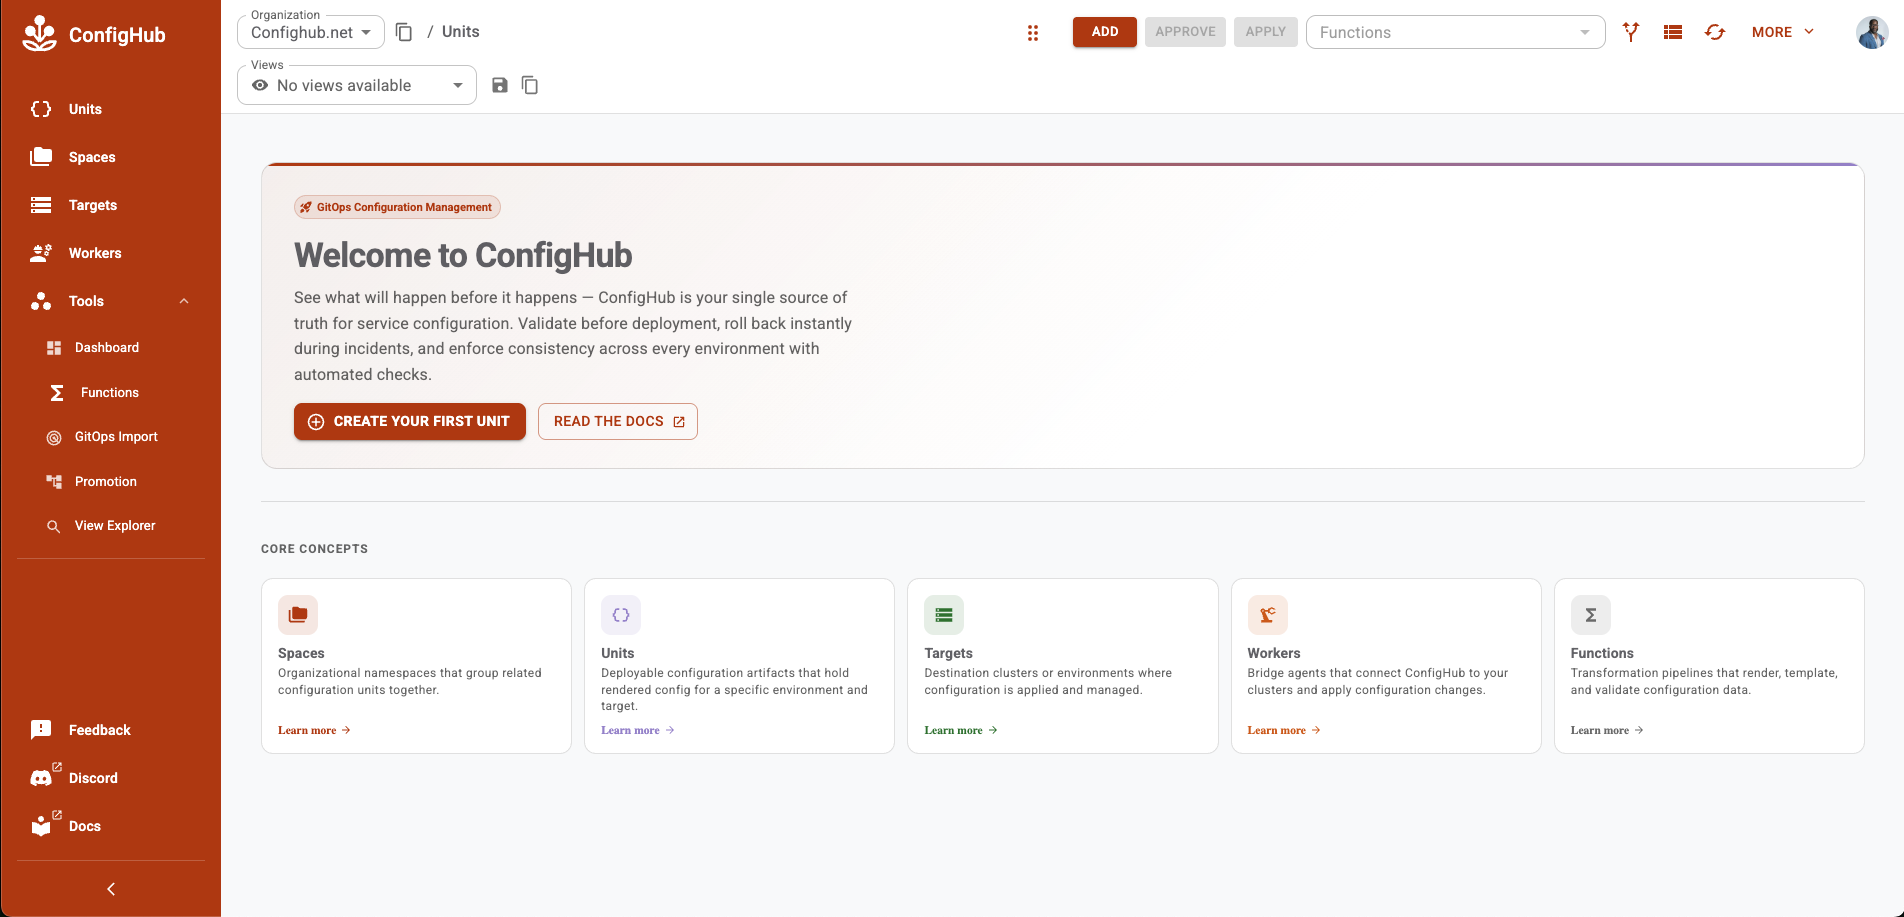Open the Discord external link
This screenshot has width=1904, height=917.
[110, 778]
